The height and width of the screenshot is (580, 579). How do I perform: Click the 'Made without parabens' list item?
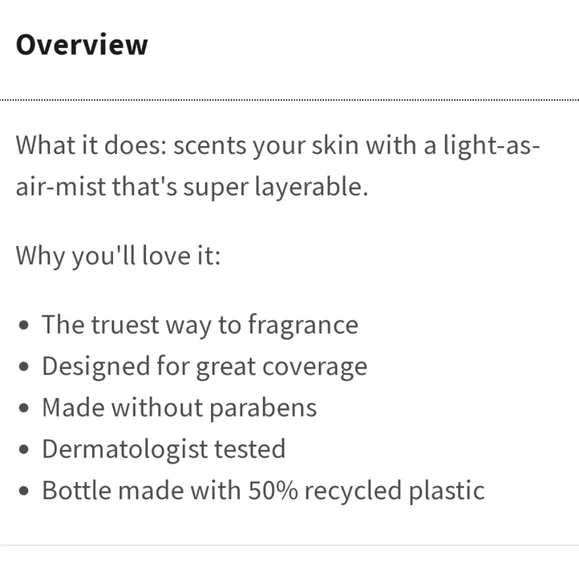pyautogui.click(x=179, y=408)
